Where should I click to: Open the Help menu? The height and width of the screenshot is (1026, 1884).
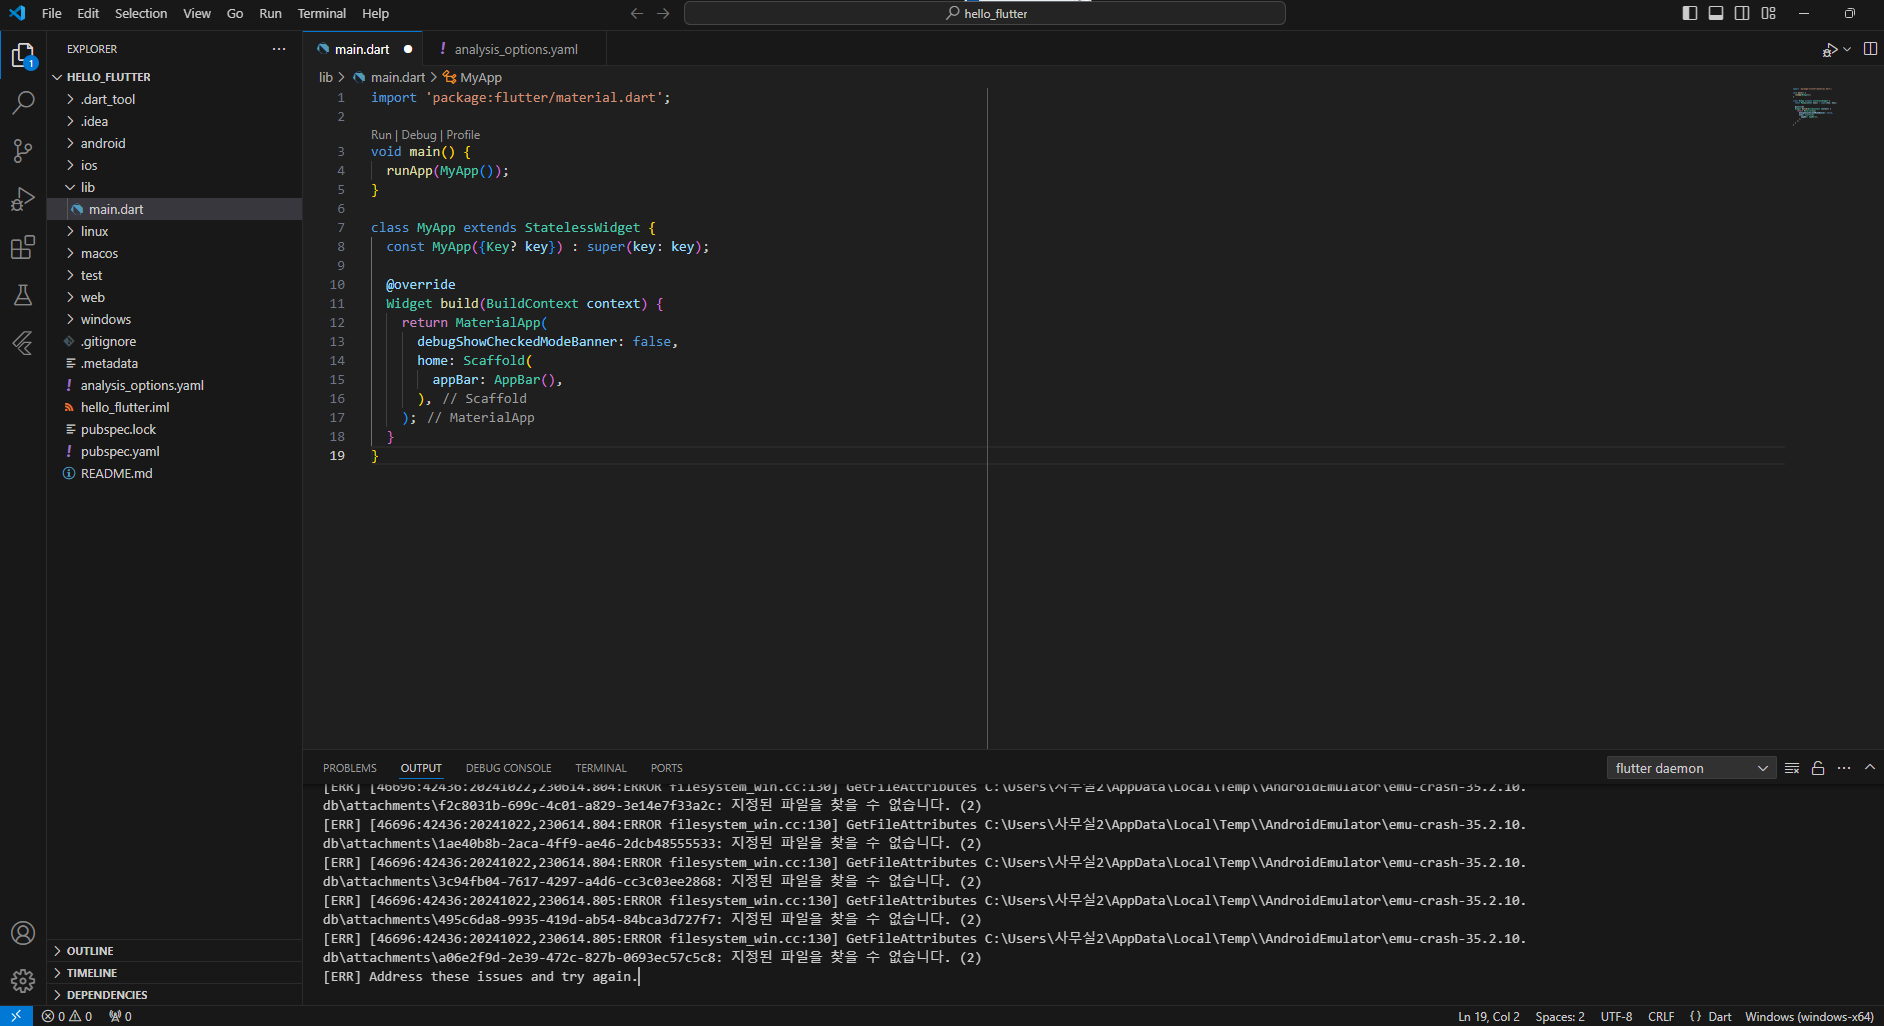(x=376, y=13)
